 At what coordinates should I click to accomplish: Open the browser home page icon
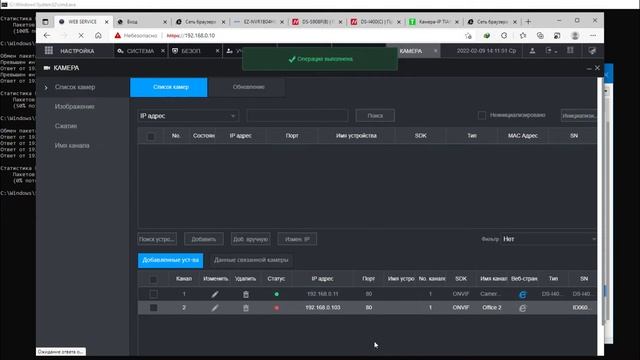[x=98, y=36]
